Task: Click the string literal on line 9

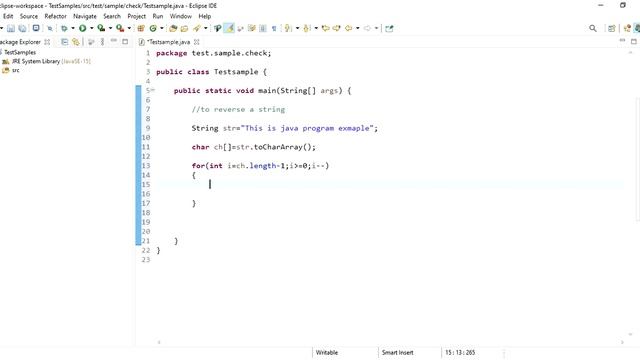Action: click(x=307, y=128)
